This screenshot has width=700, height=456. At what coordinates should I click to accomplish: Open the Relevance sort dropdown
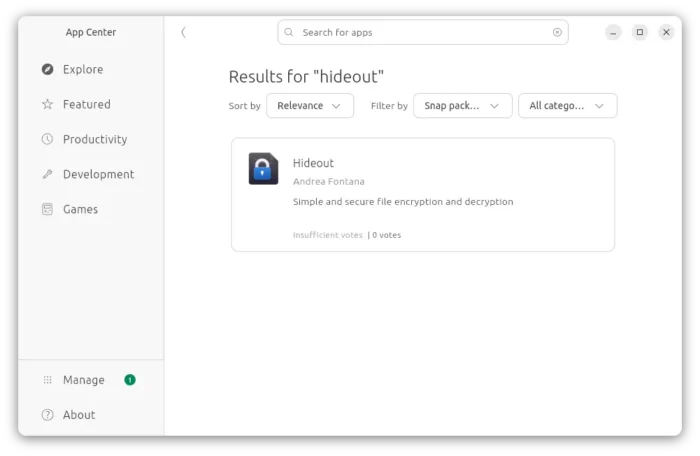click(x=310, y=106)
